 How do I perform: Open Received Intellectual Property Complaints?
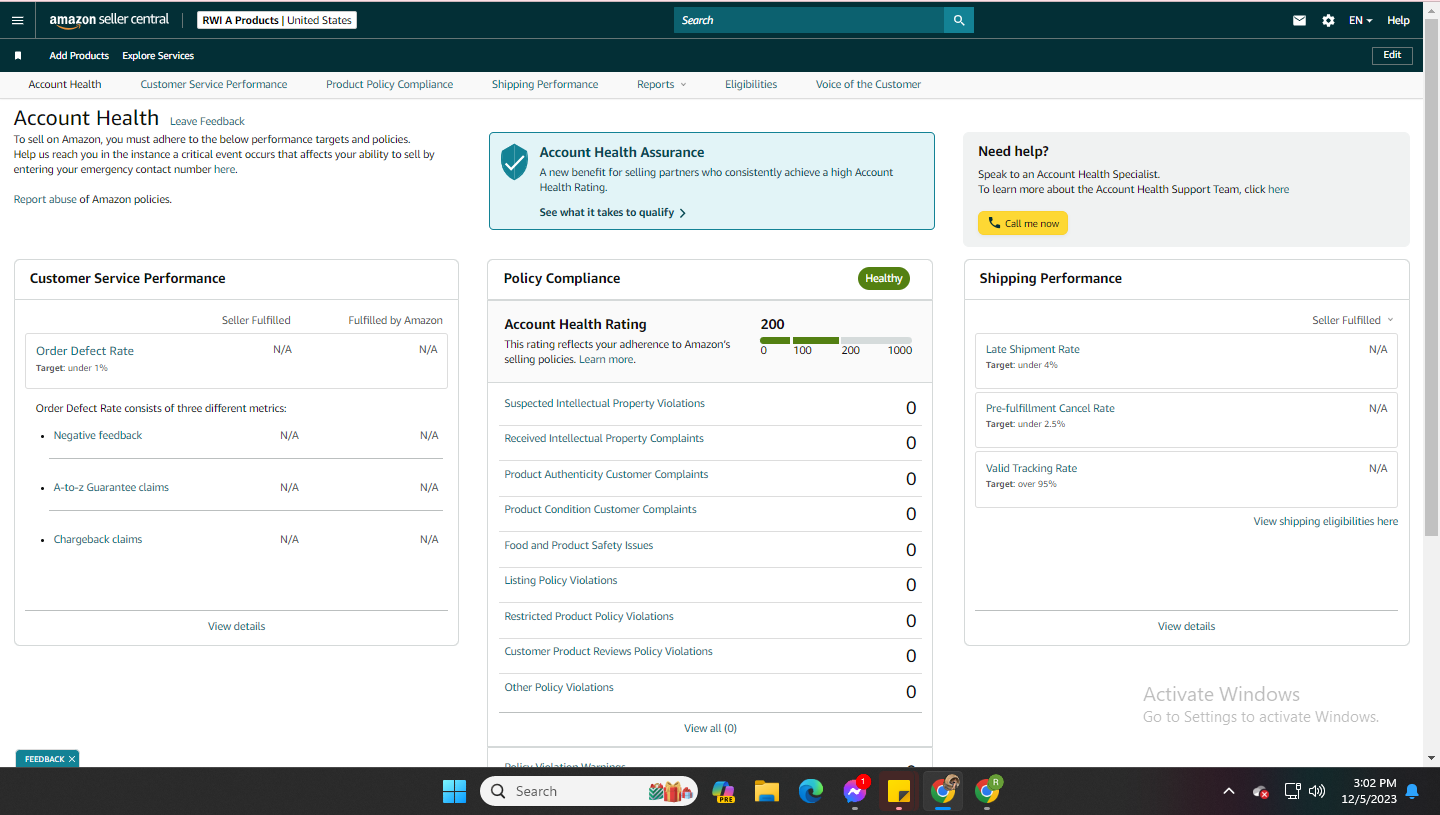(x=604, y=438)
